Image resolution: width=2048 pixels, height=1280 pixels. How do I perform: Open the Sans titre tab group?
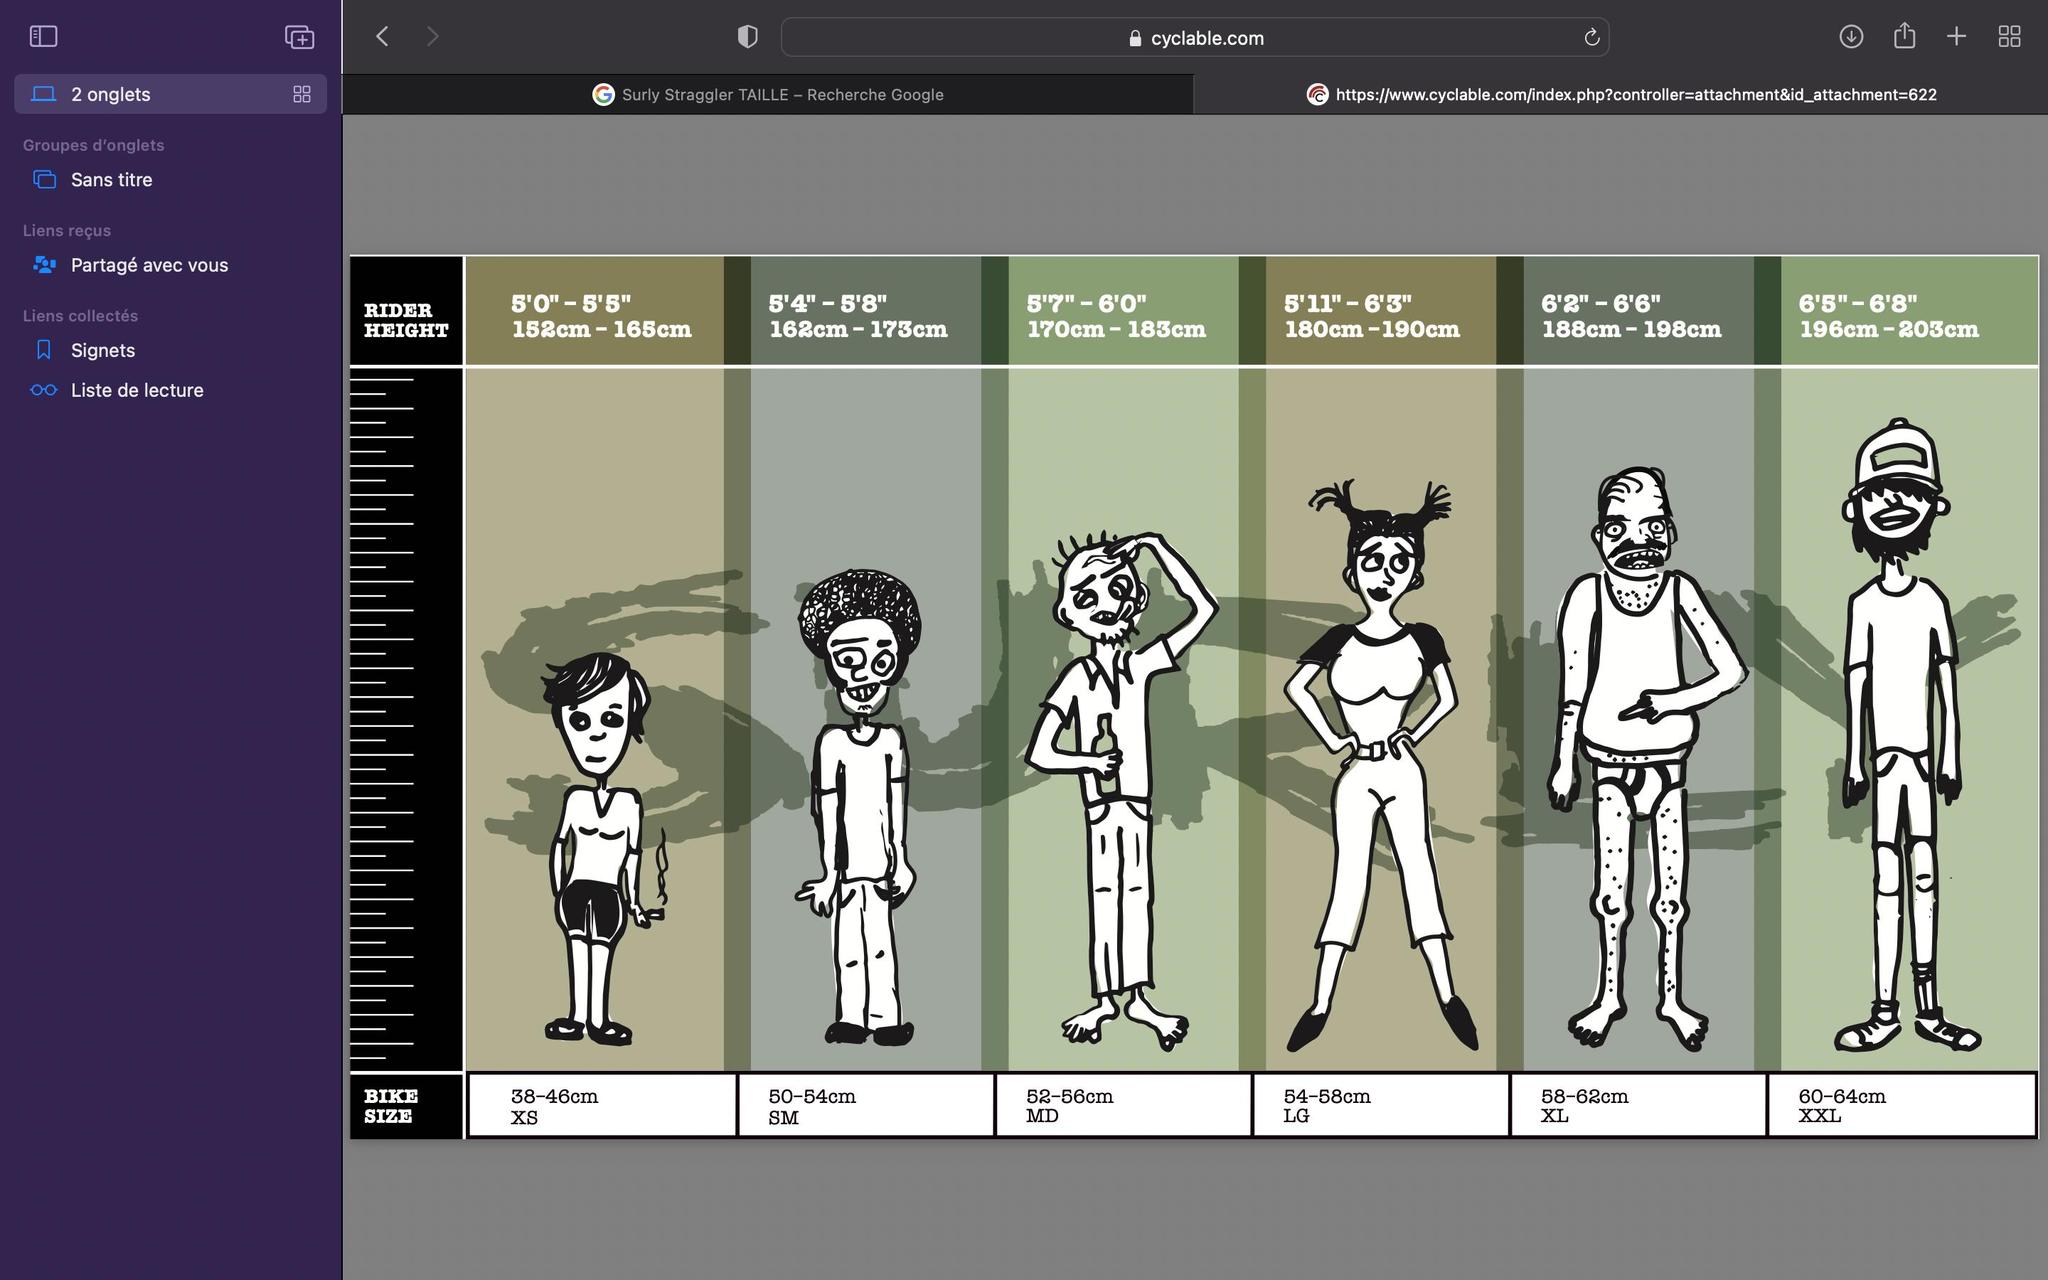click(170, 180)
